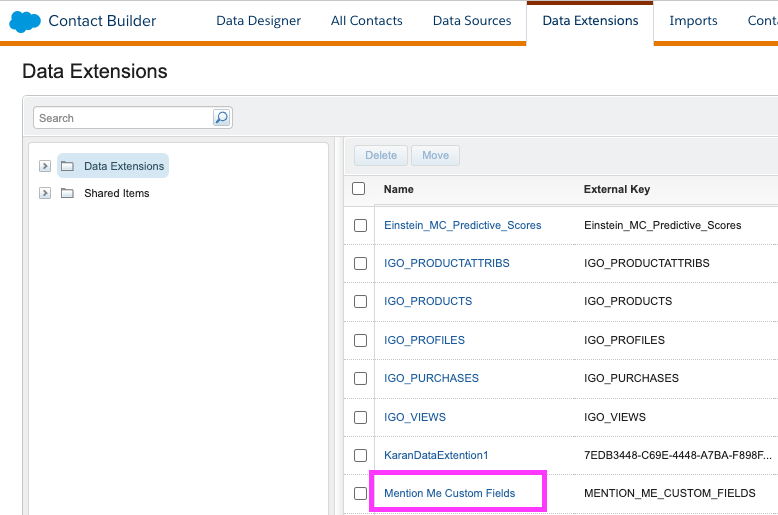Click the Shared Items folder icon
Screen dimensions: 778x515
[x=67, y=193]
